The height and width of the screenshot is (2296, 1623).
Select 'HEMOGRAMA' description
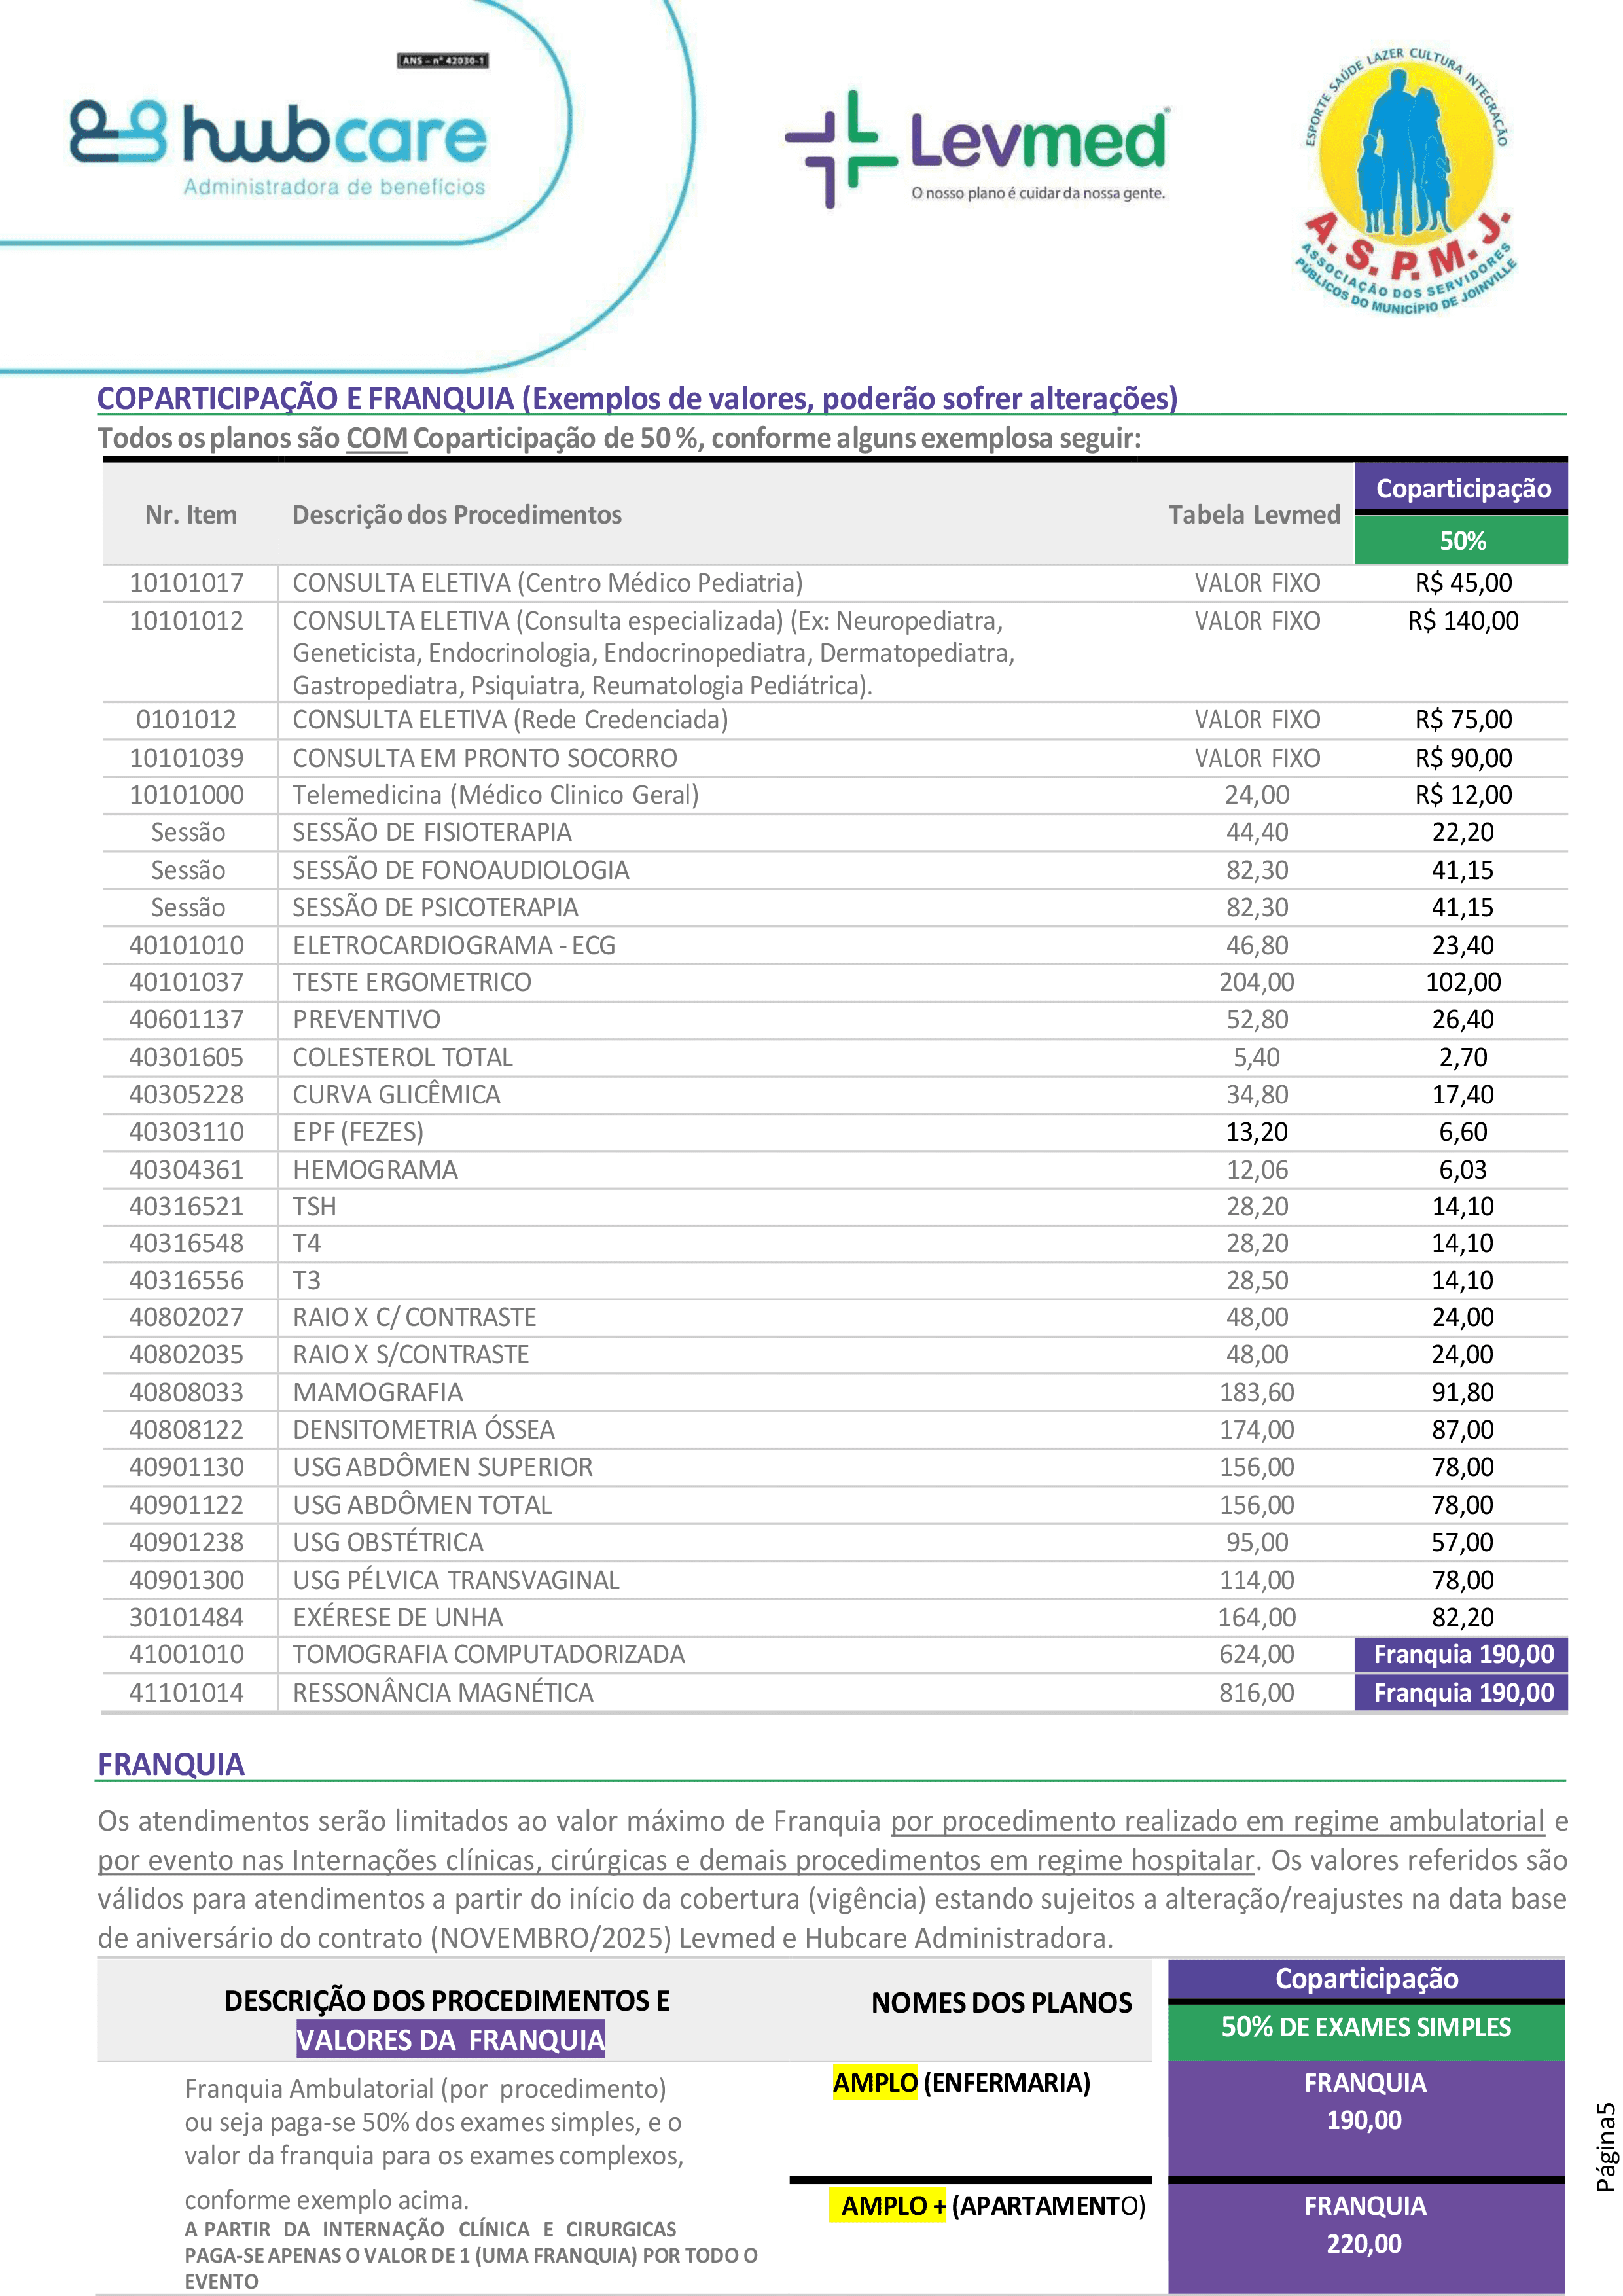click(375, 1170)
